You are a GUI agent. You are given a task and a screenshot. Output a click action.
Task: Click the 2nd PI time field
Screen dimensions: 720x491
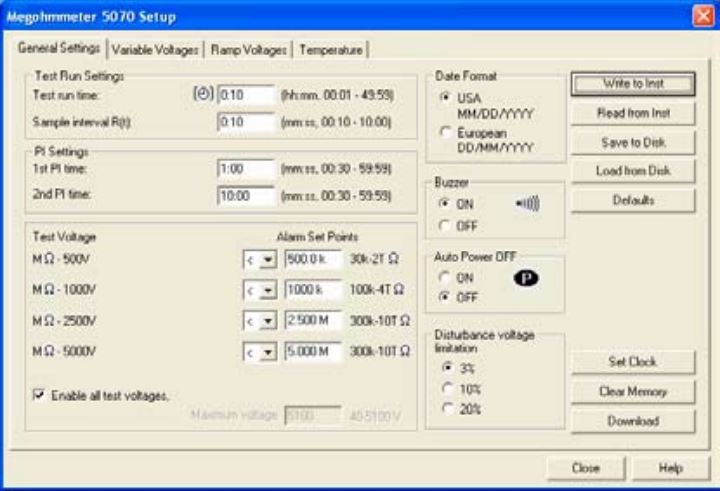(x=246, y=196)
